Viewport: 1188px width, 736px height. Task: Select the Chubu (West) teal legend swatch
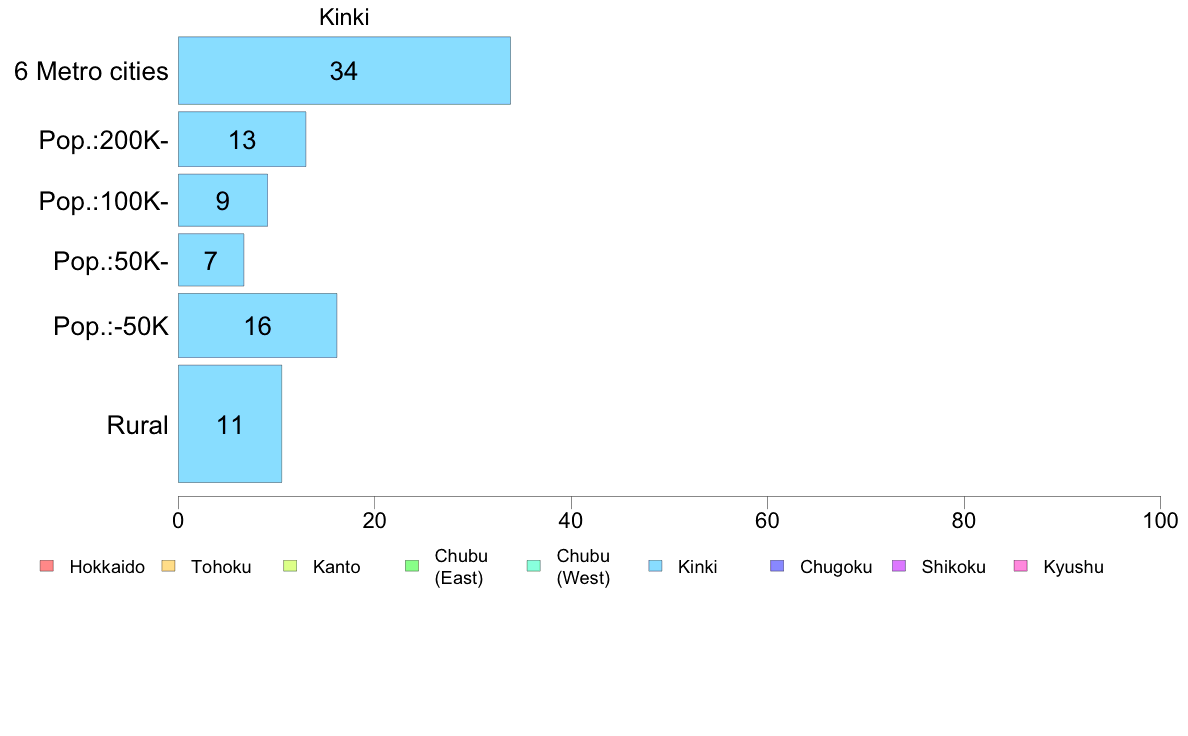point(533,566)
